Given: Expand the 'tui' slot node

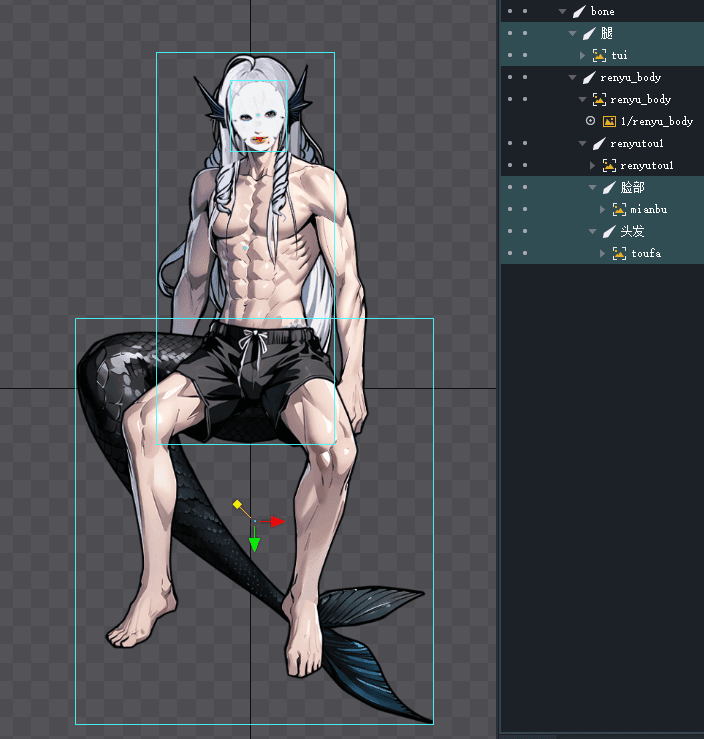Looking at the screenshot, I should (x=583, y=55).
